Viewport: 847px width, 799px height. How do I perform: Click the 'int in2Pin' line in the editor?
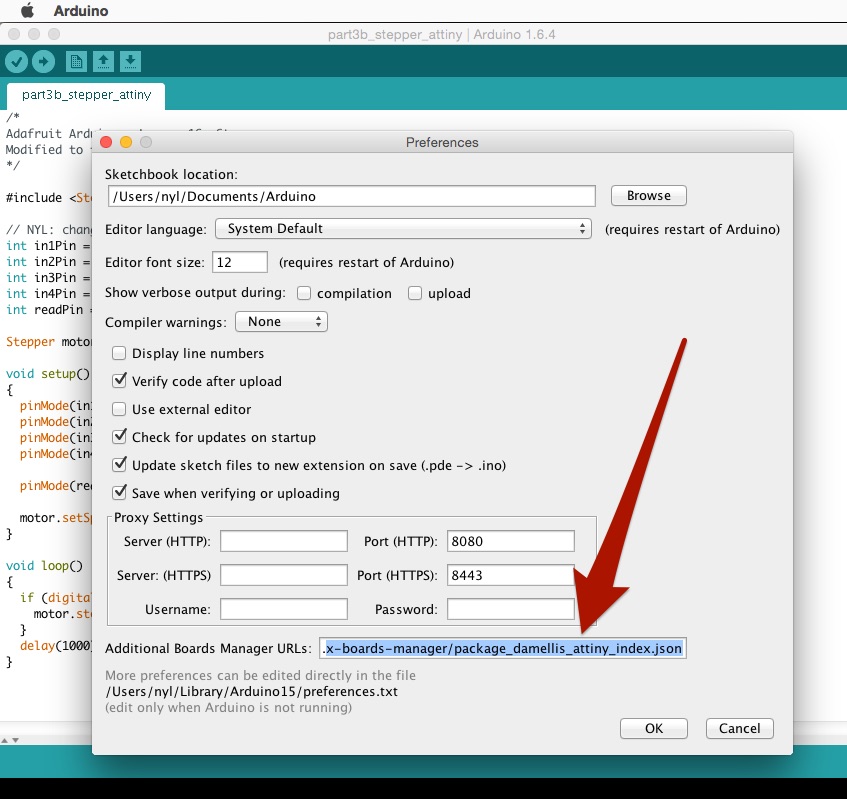point(49,261)
